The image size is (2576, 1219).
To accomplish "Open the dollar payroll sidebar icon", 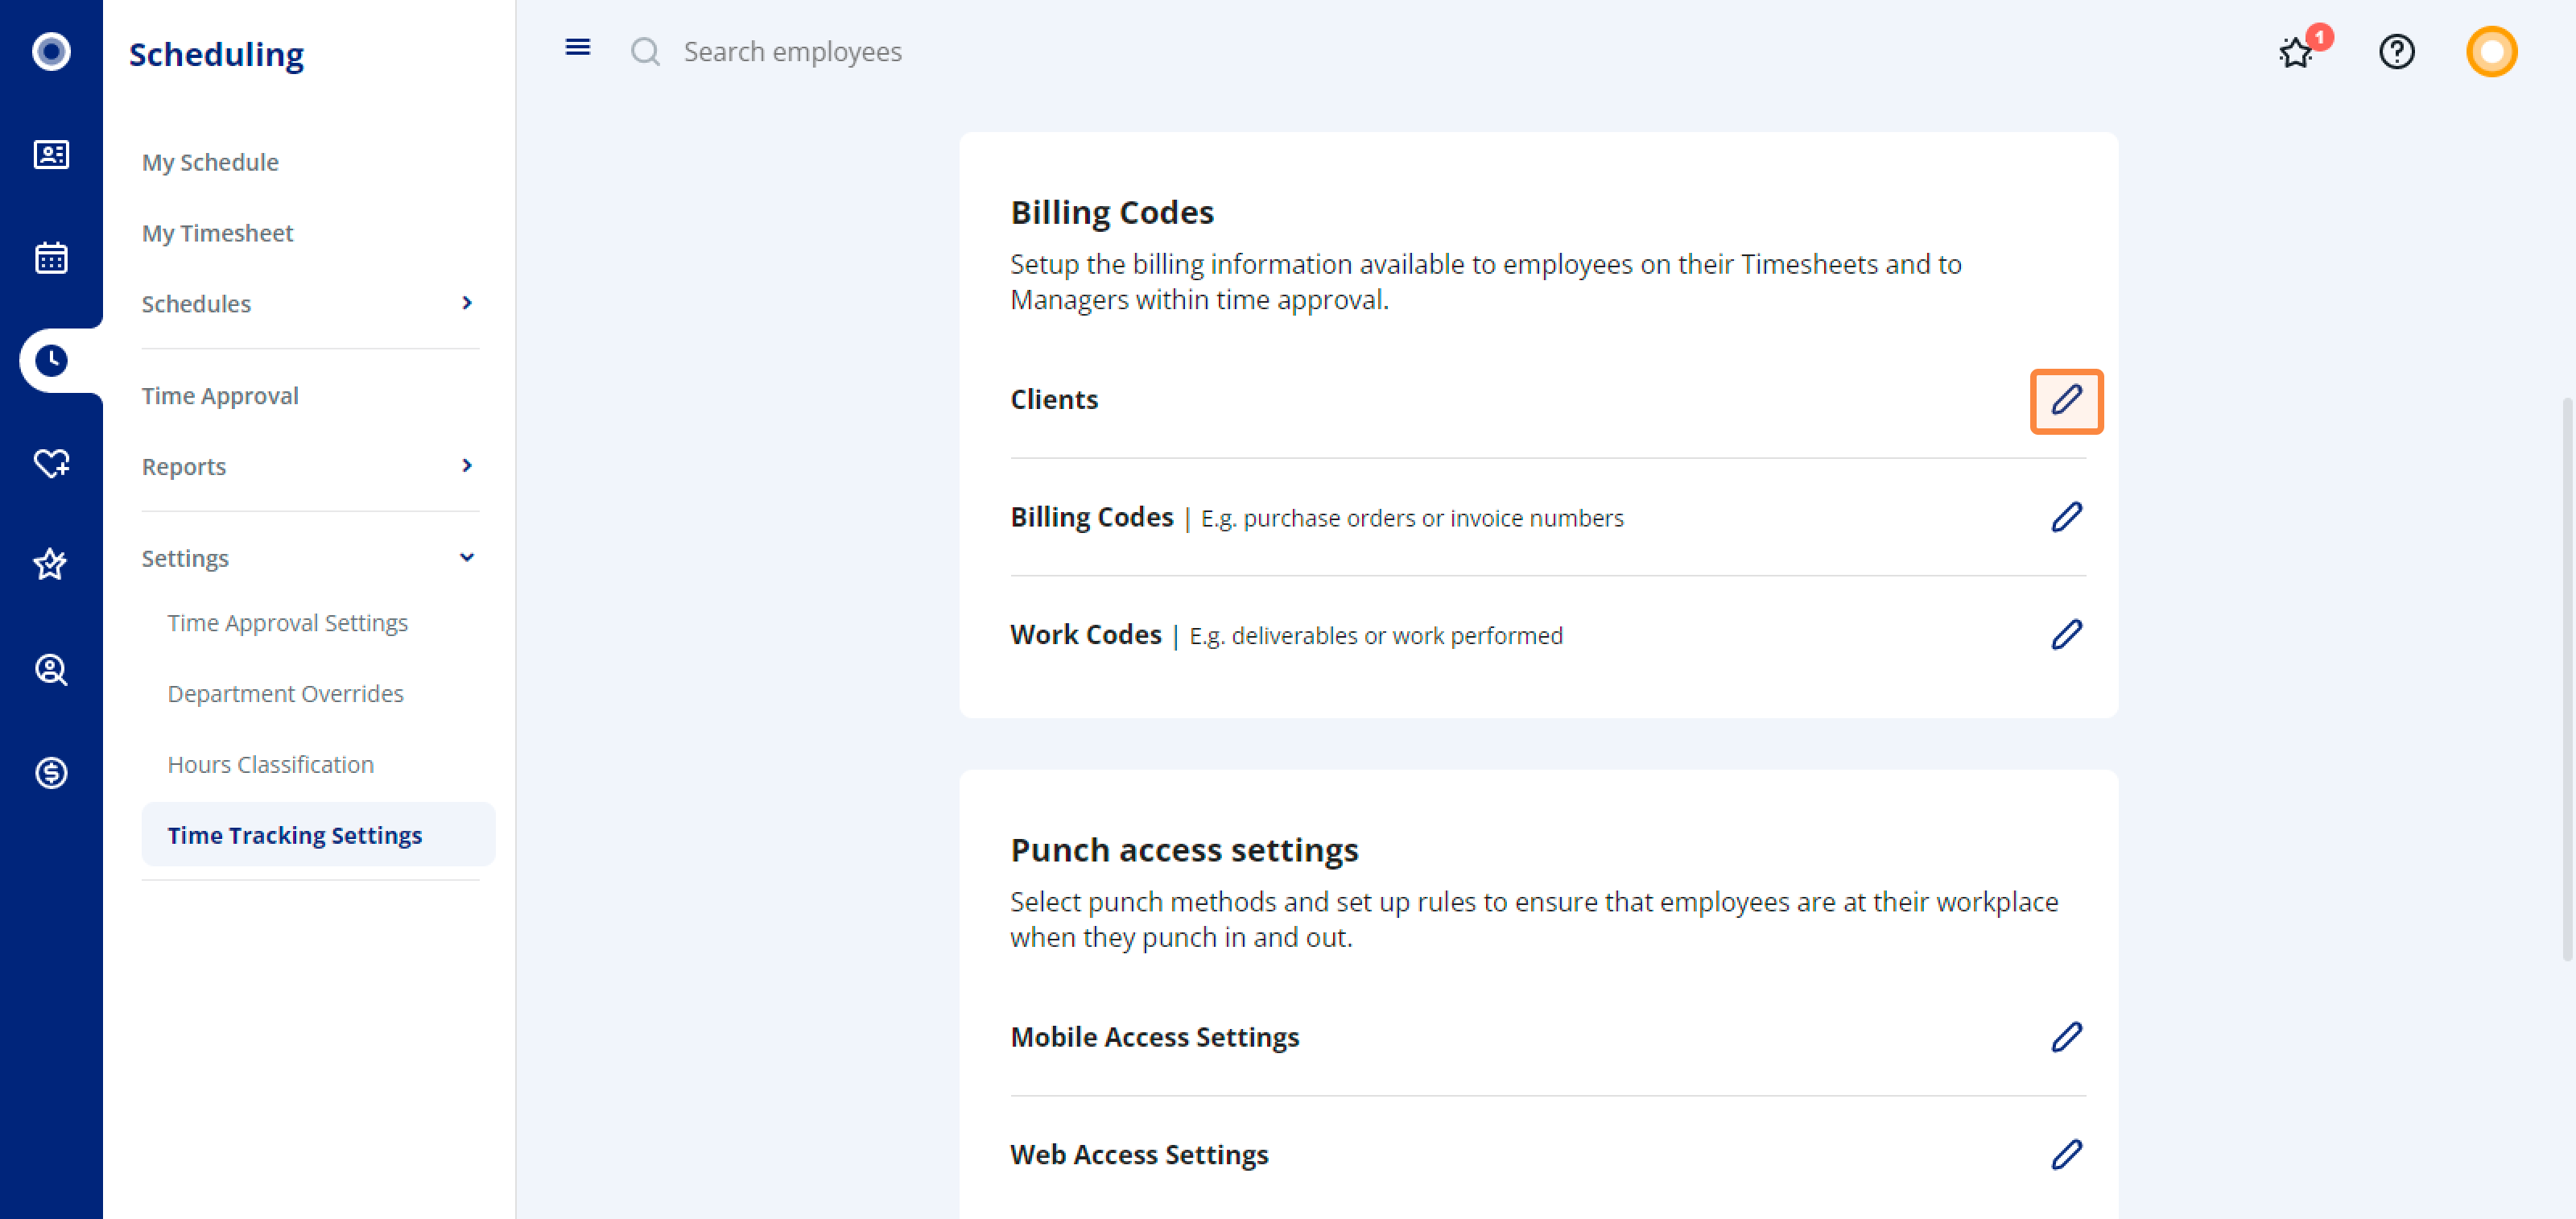I will (x=51, y=772).
